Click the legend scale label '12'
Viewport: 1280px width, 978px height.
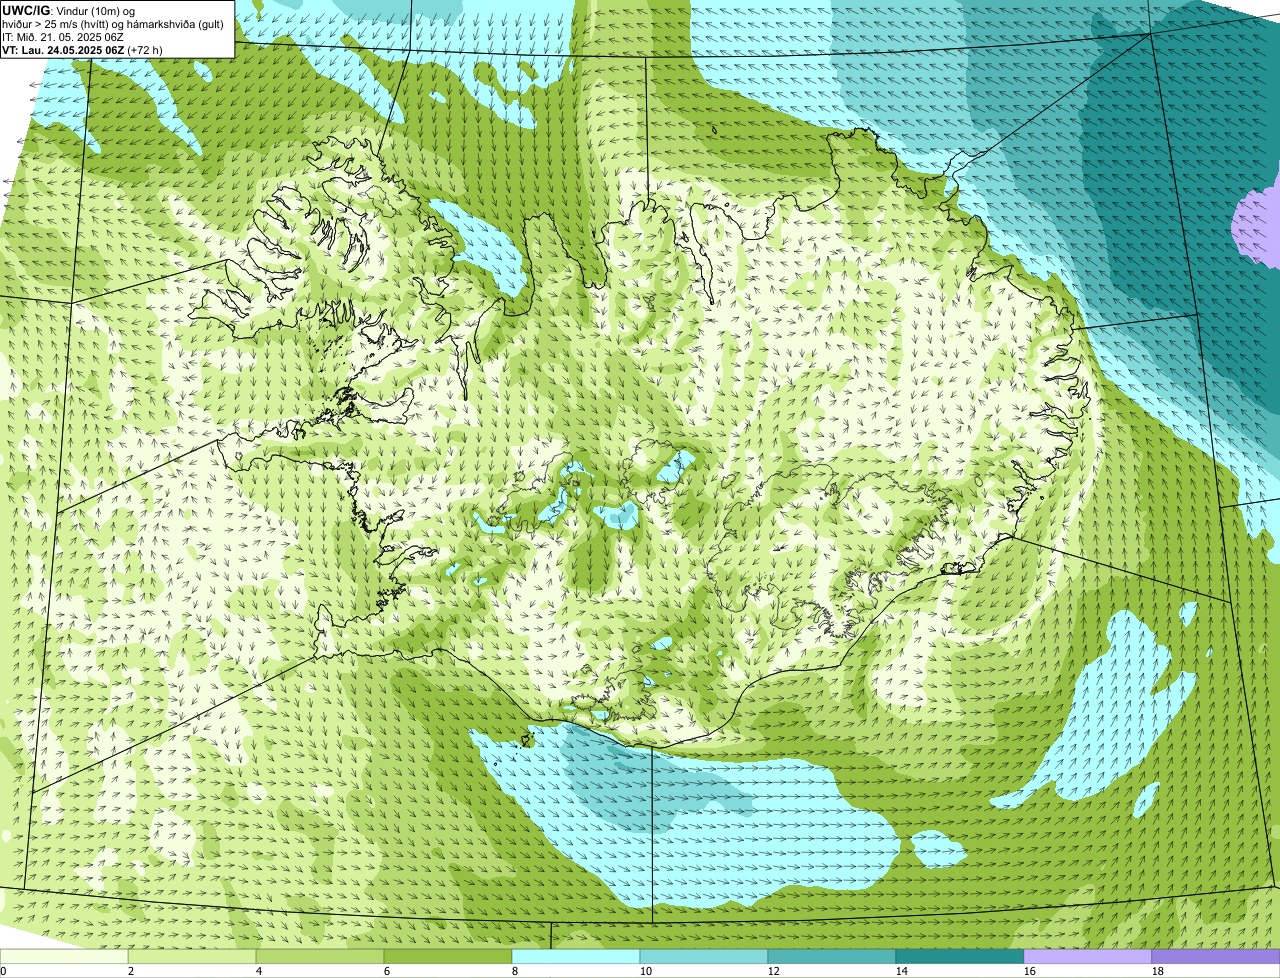[x=774, y=971]
